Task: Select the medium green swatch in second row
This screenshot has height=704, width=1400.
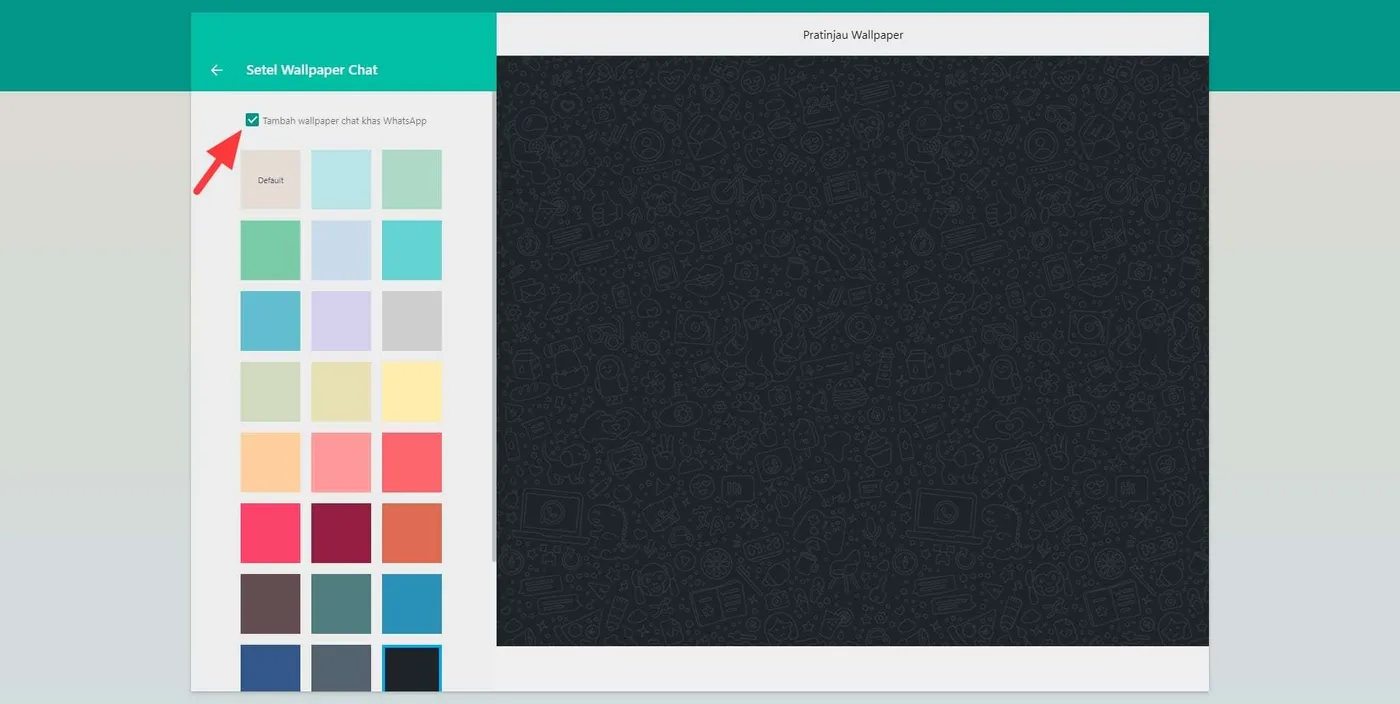Action: point(270,250)
